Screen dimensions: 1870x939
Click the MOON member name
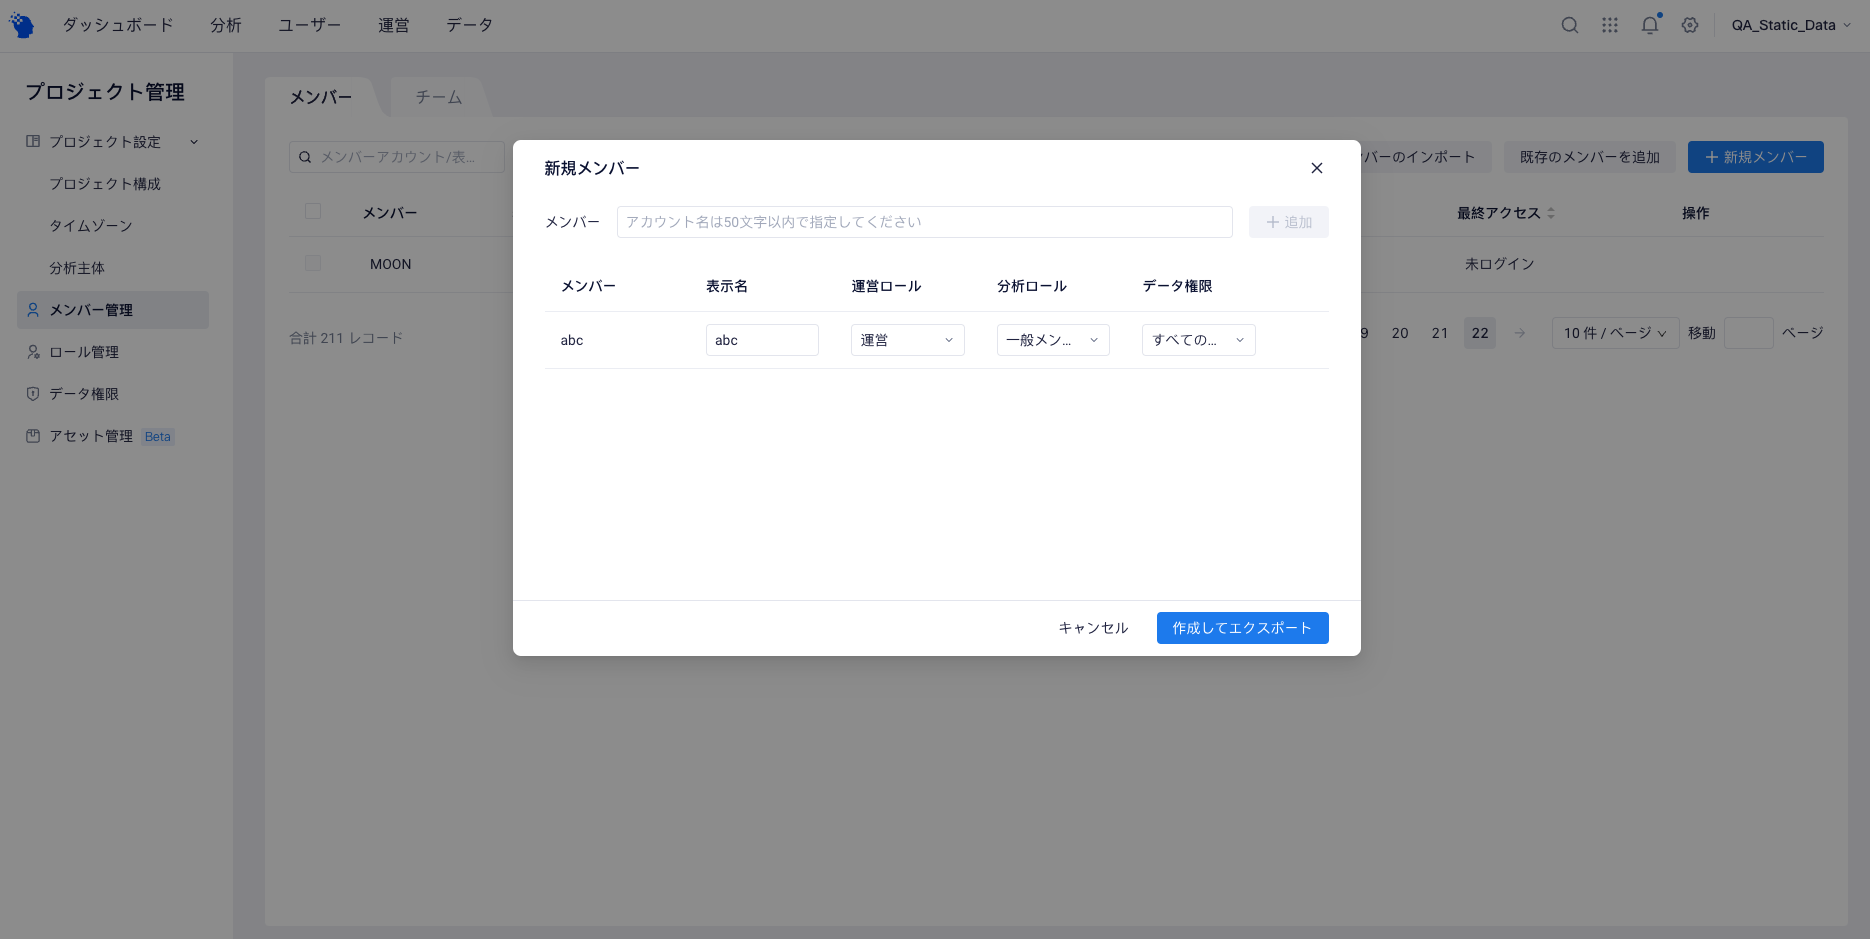[391, 264]
